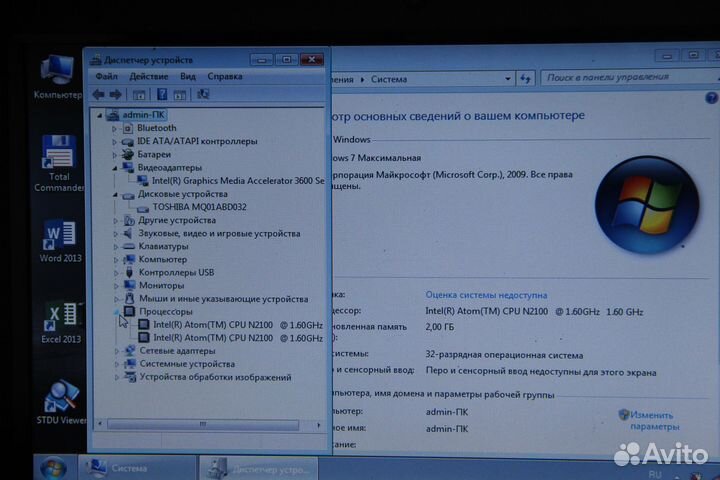
Task: Click the Scan for hardware changes toolbar icon
Action: (x=202, y=95)
